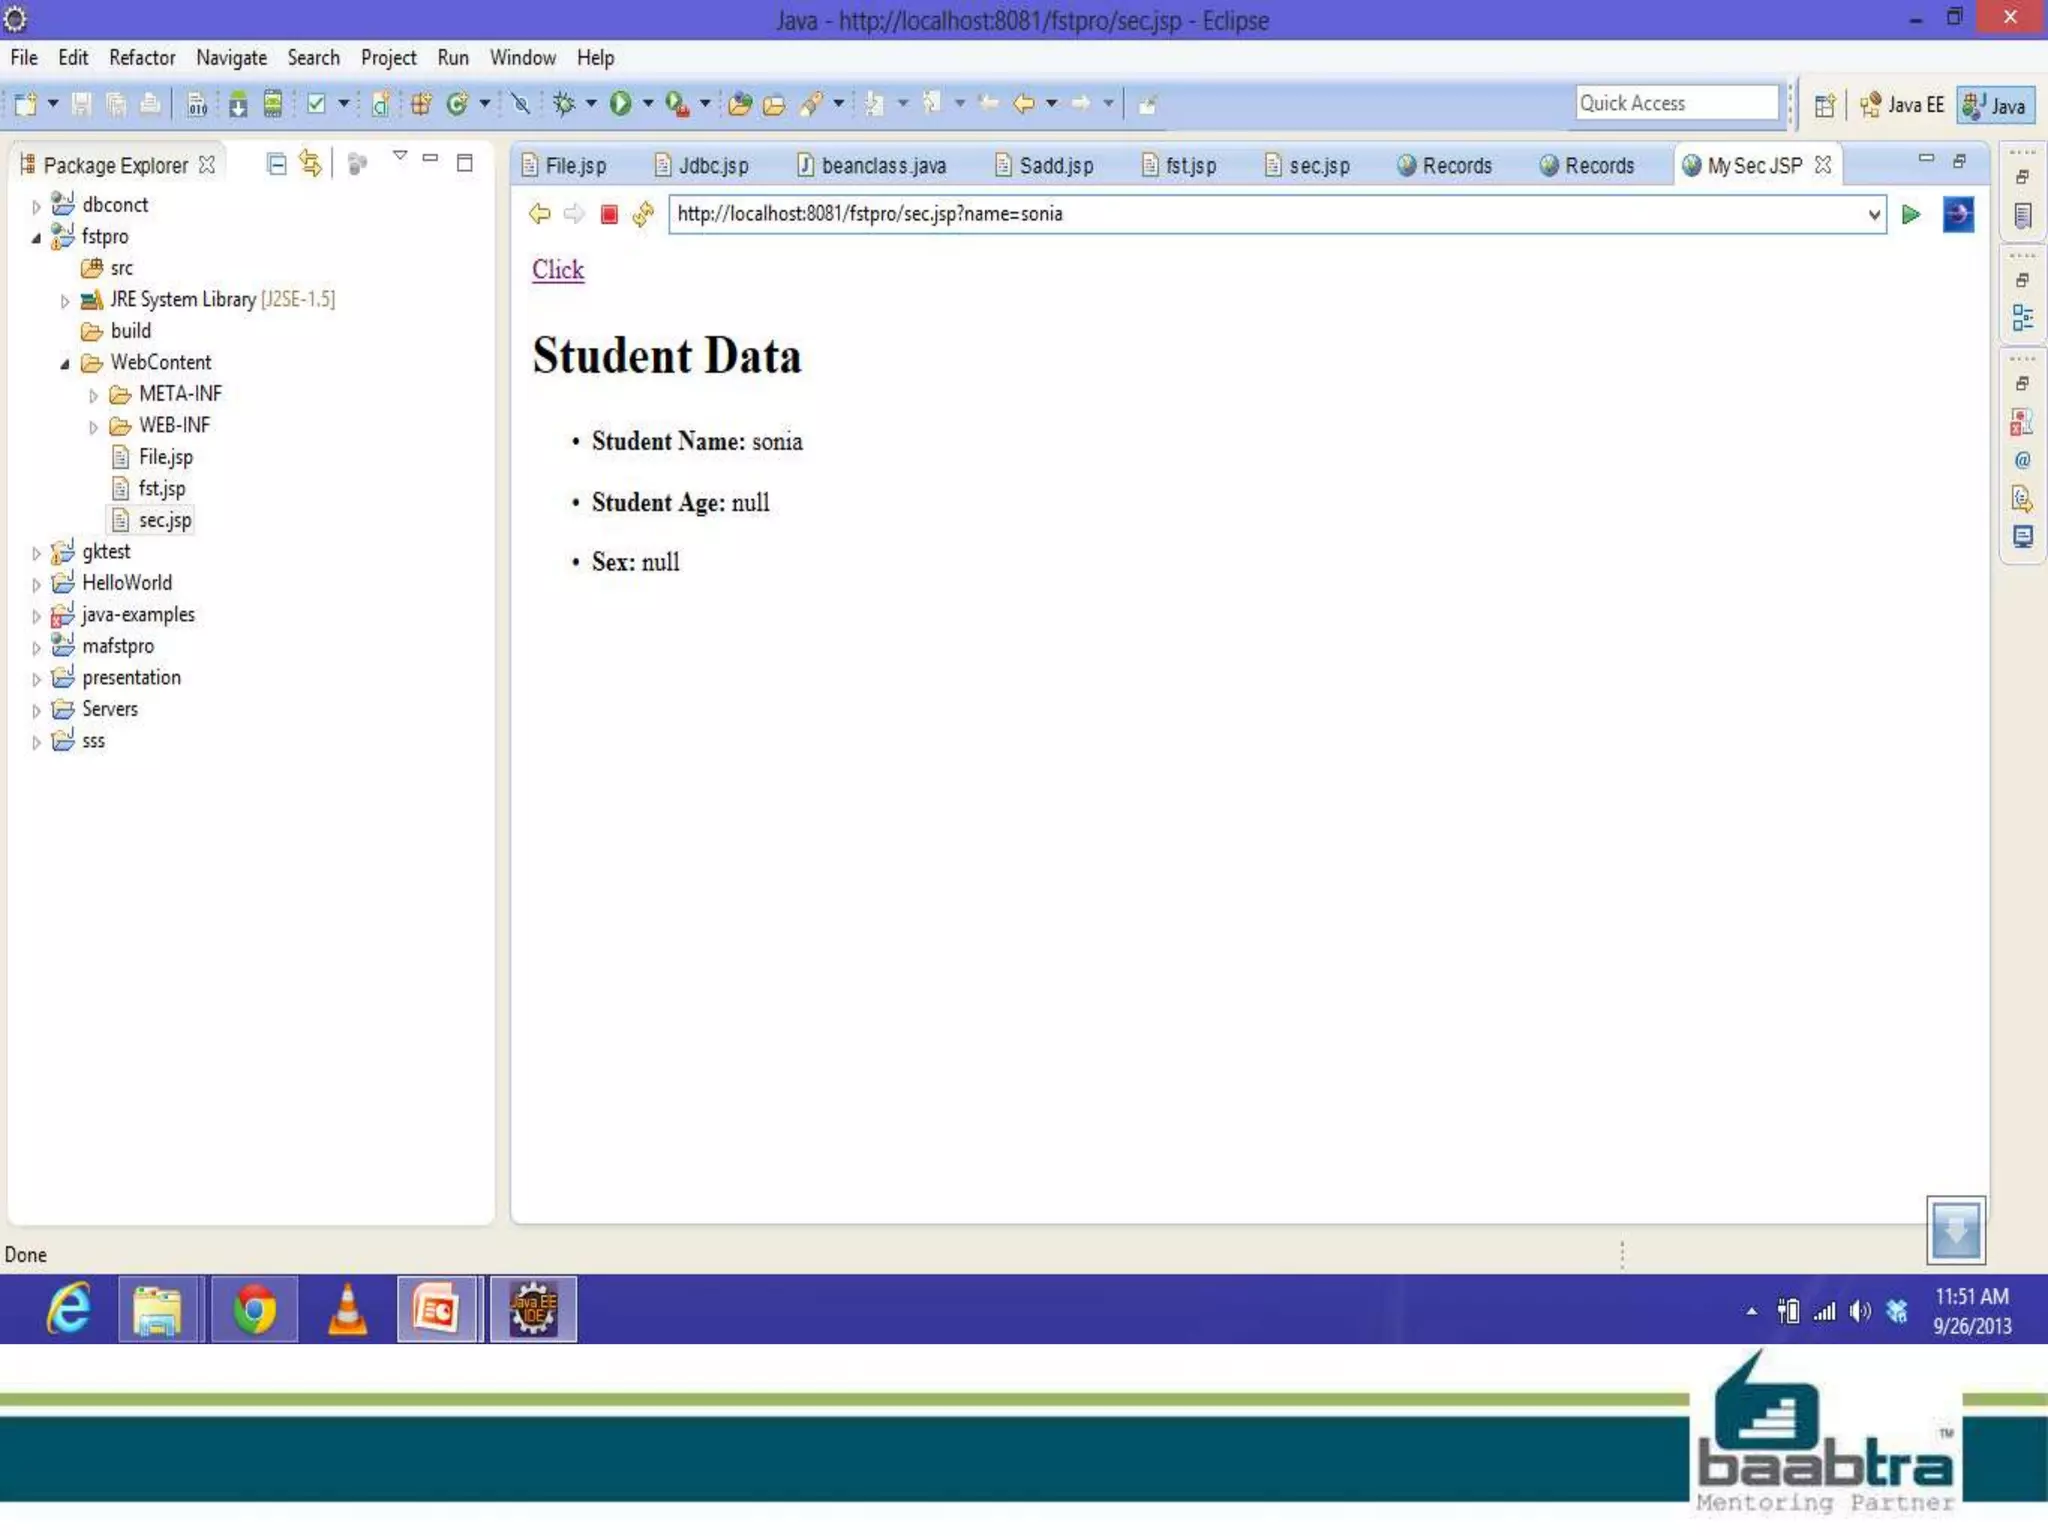Open the Refactor menu
The image size is (2048, 1536).
(142, 58)
